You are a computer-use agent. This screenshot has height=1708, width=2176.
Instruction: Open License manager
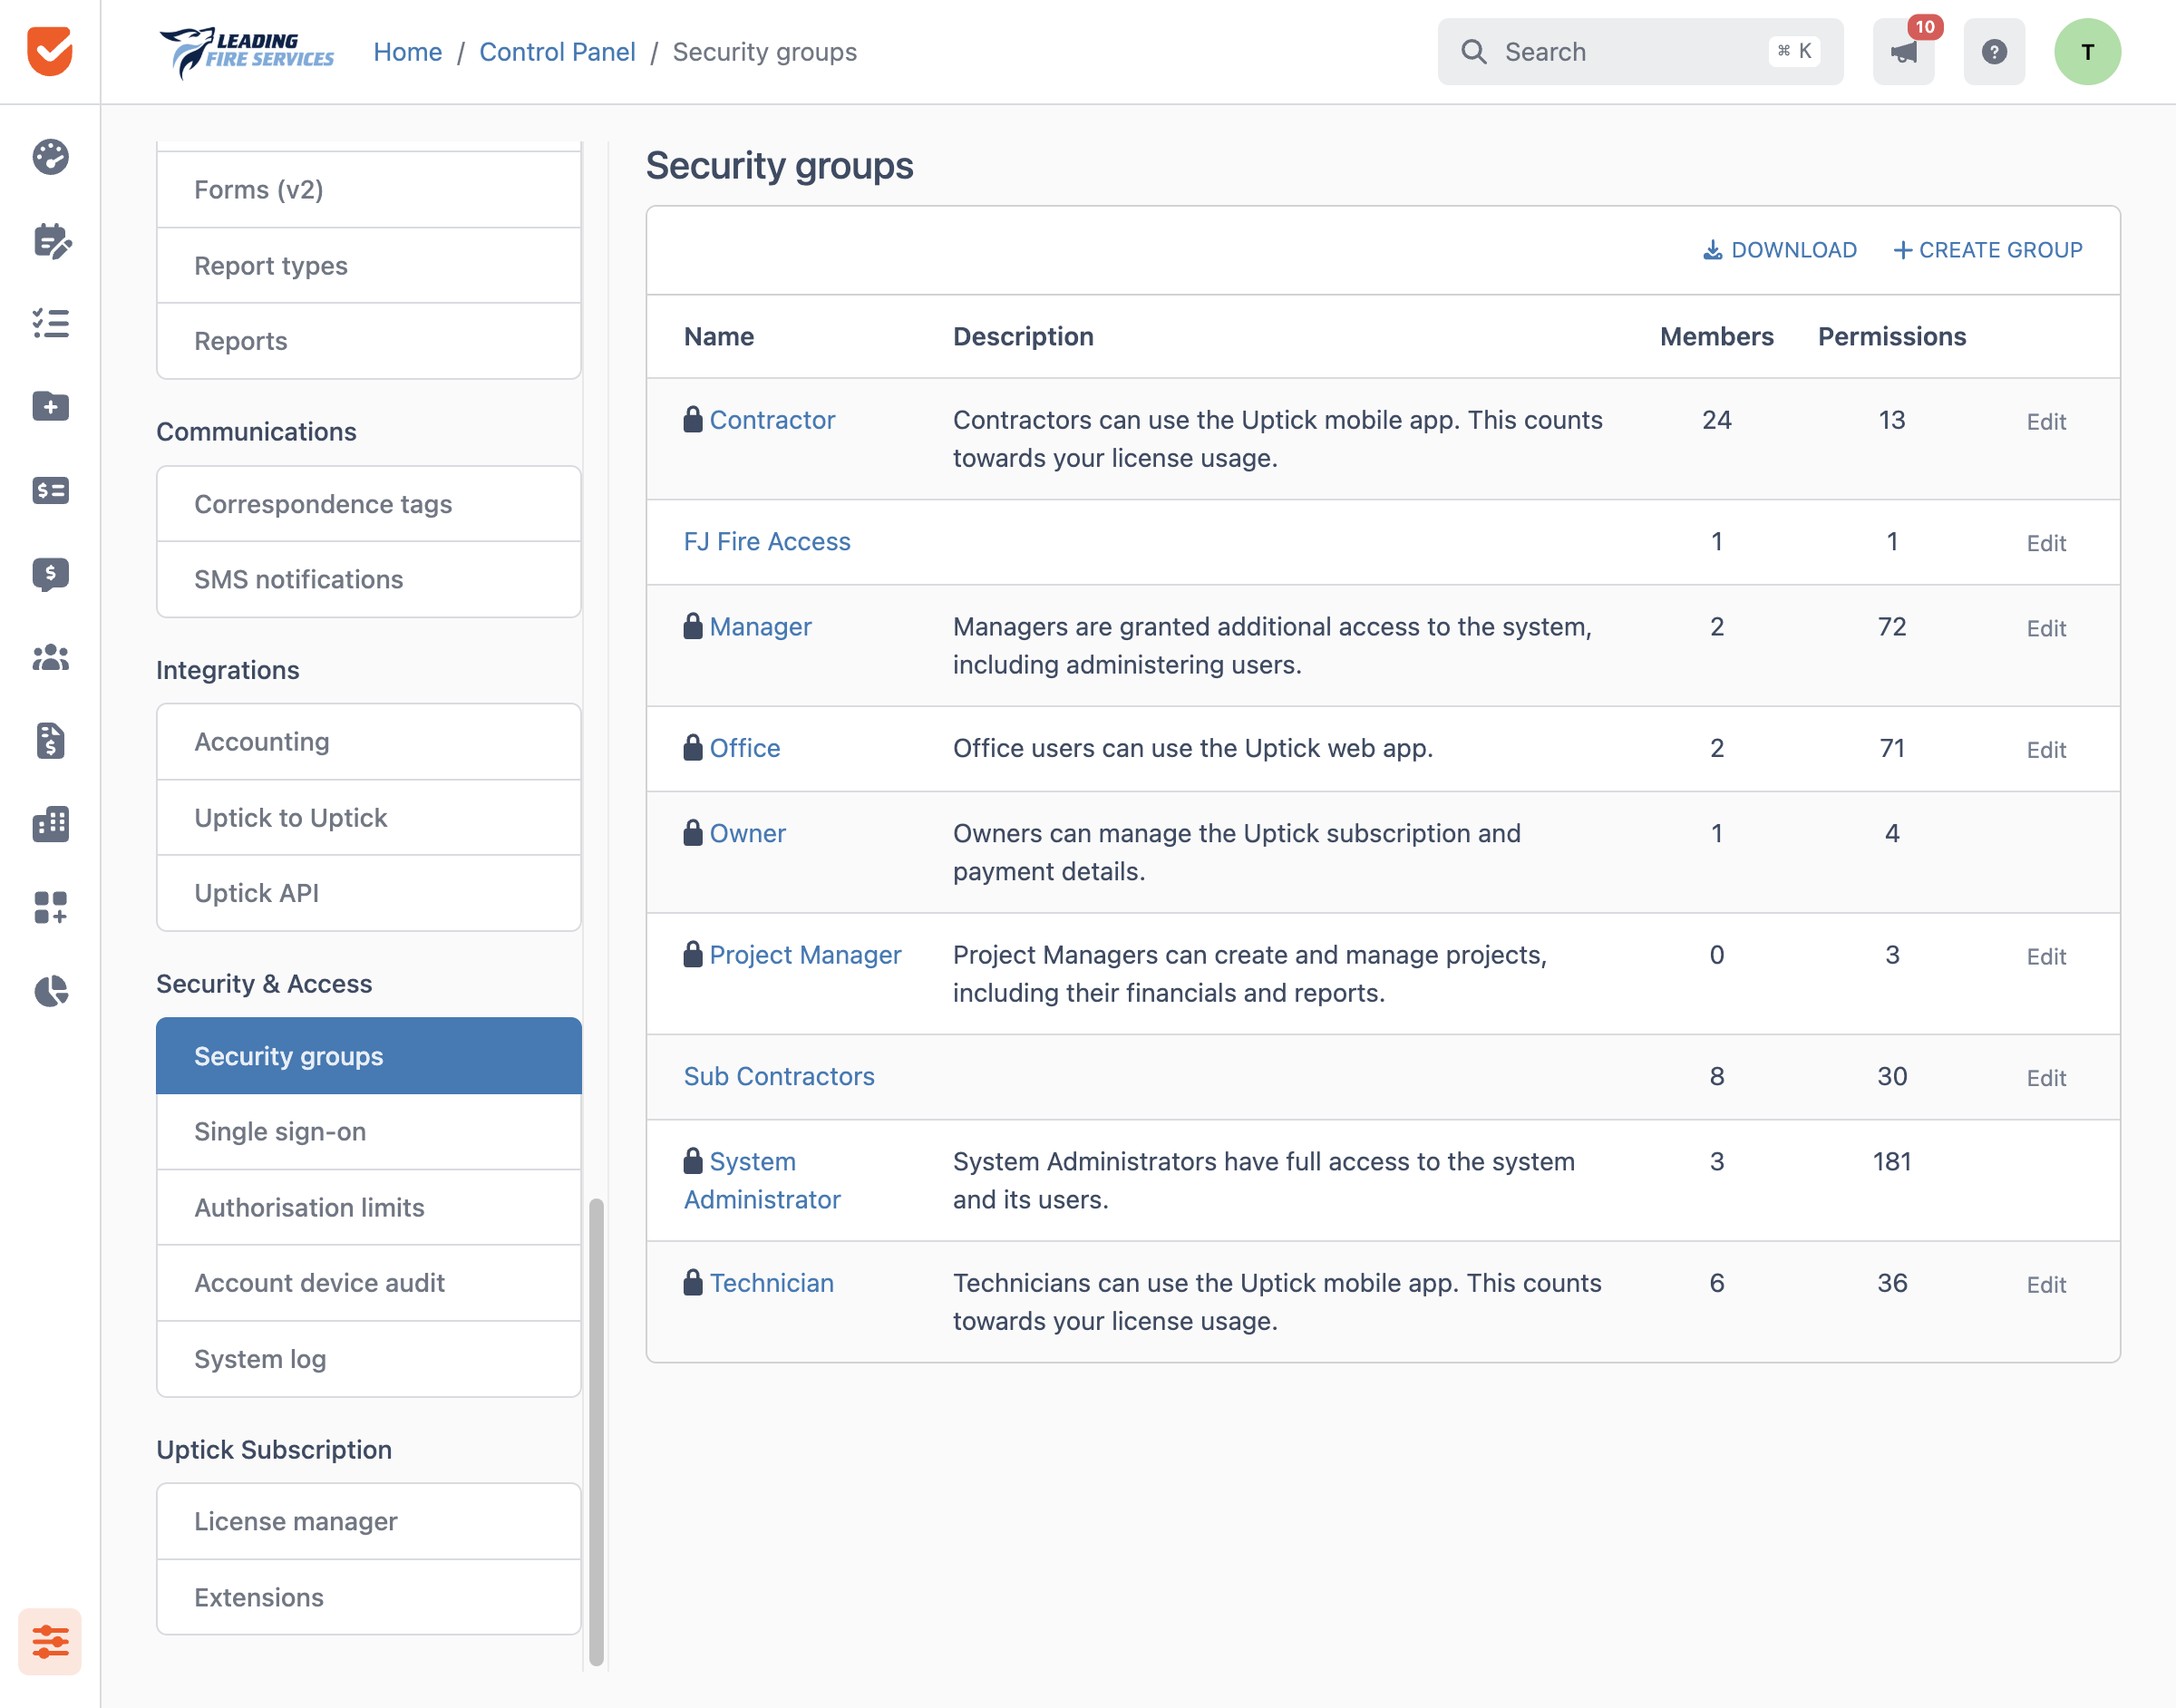tap(369, 1521)
